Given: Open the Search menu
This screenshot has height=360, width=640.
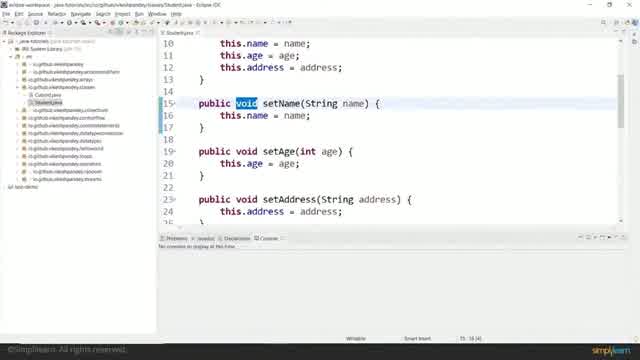Looking at the screenshot, I should [x=103, y=14].
